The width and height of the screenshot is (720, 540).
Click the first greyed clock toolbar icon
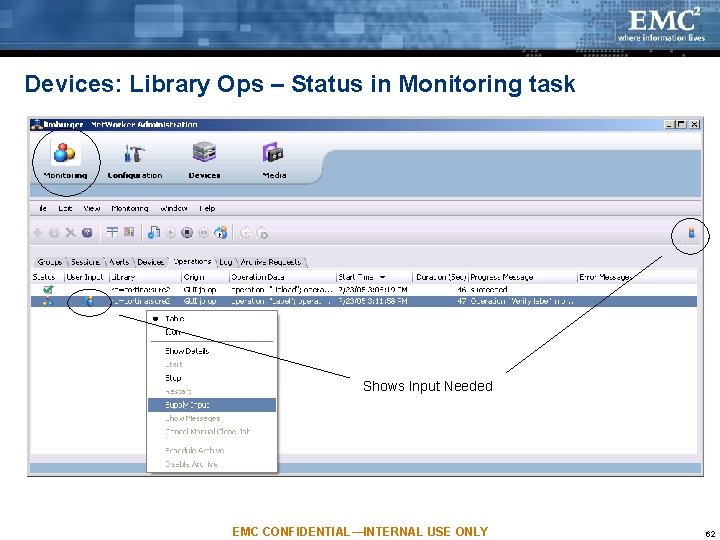(x=246, y=233)
